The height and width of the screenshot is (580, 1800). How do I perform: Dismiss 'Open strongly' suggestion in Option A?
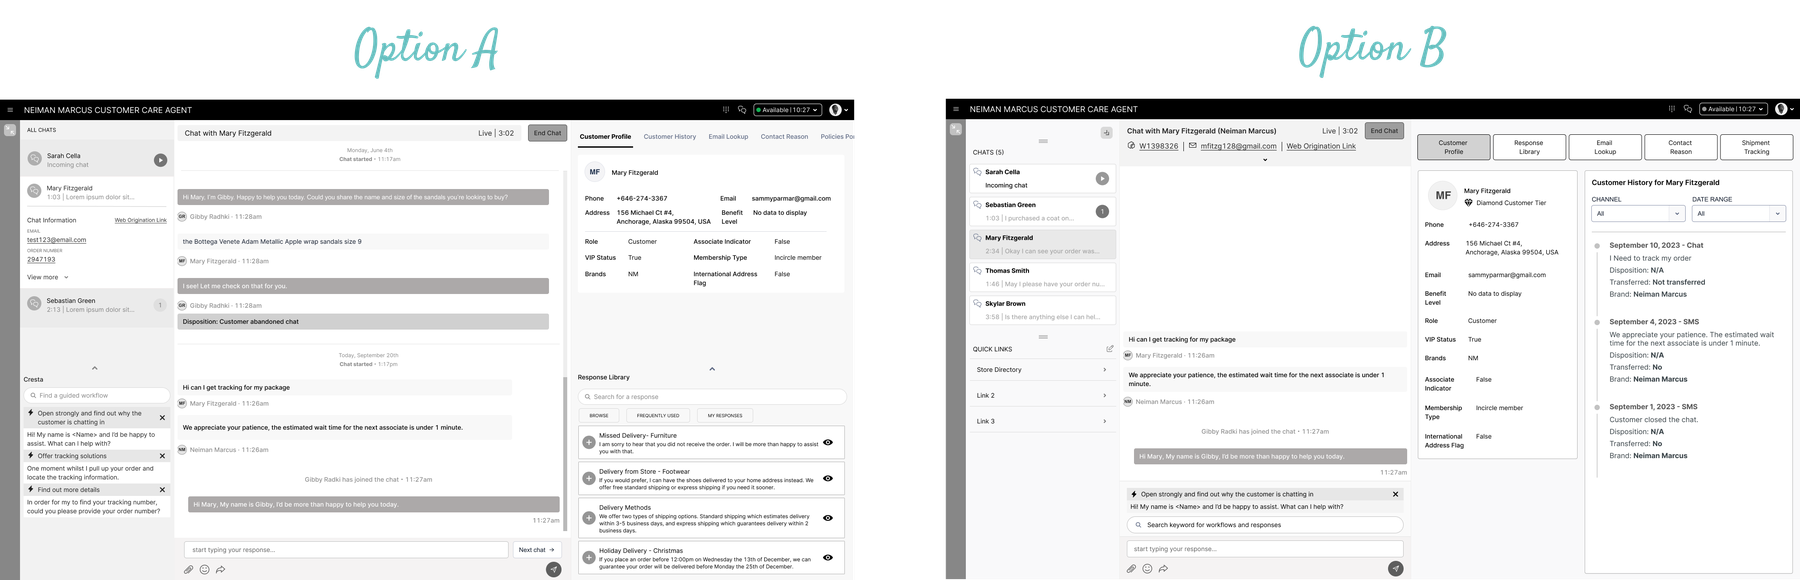[162, 418]
